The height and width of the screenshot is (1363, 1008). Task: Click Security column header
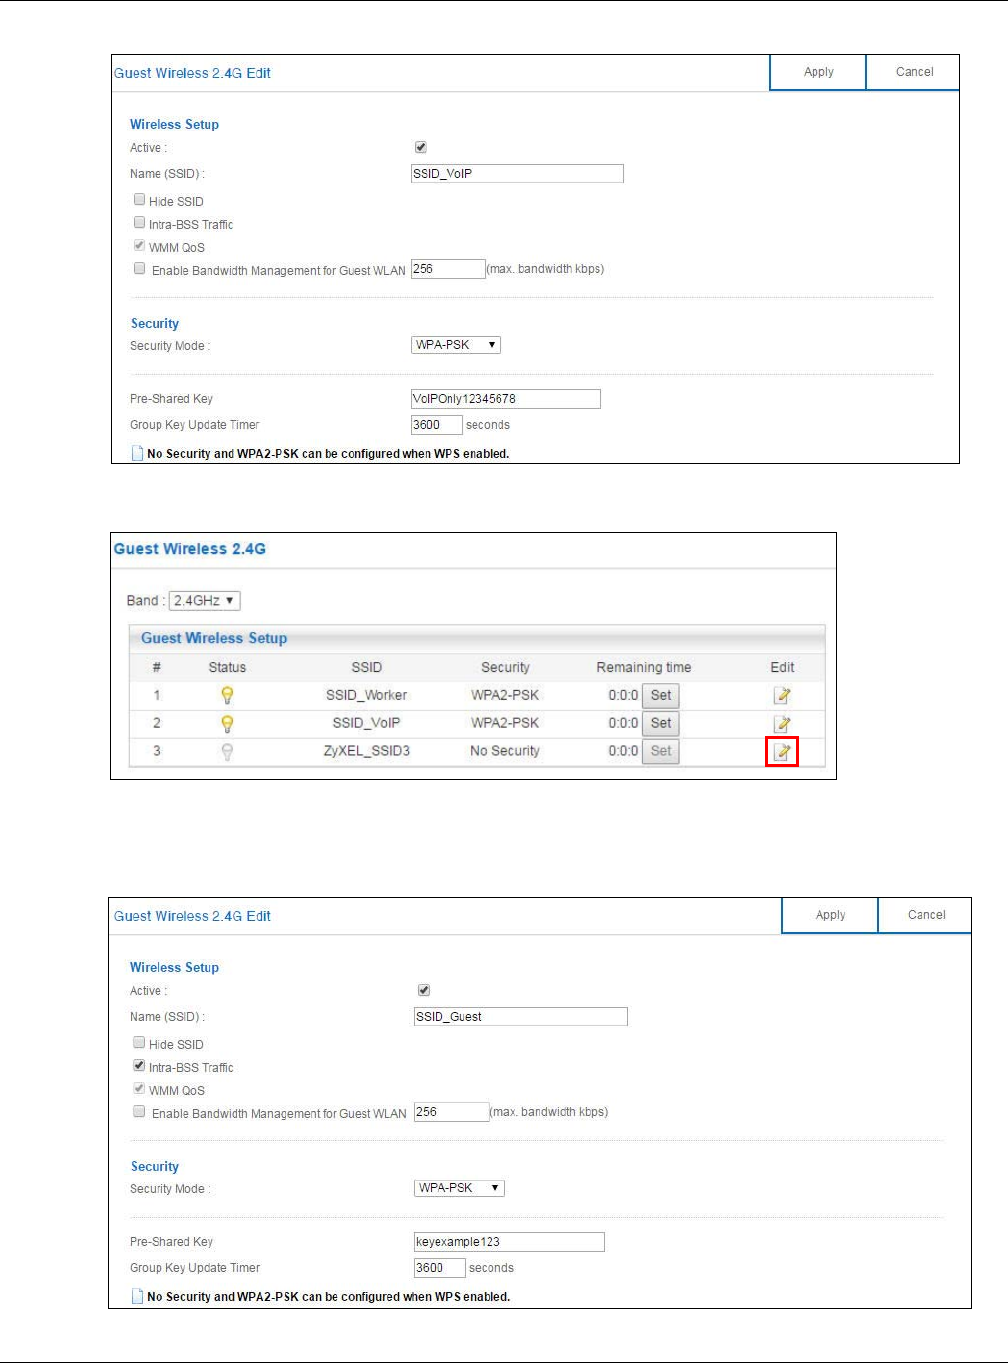(x=505, y=667)
